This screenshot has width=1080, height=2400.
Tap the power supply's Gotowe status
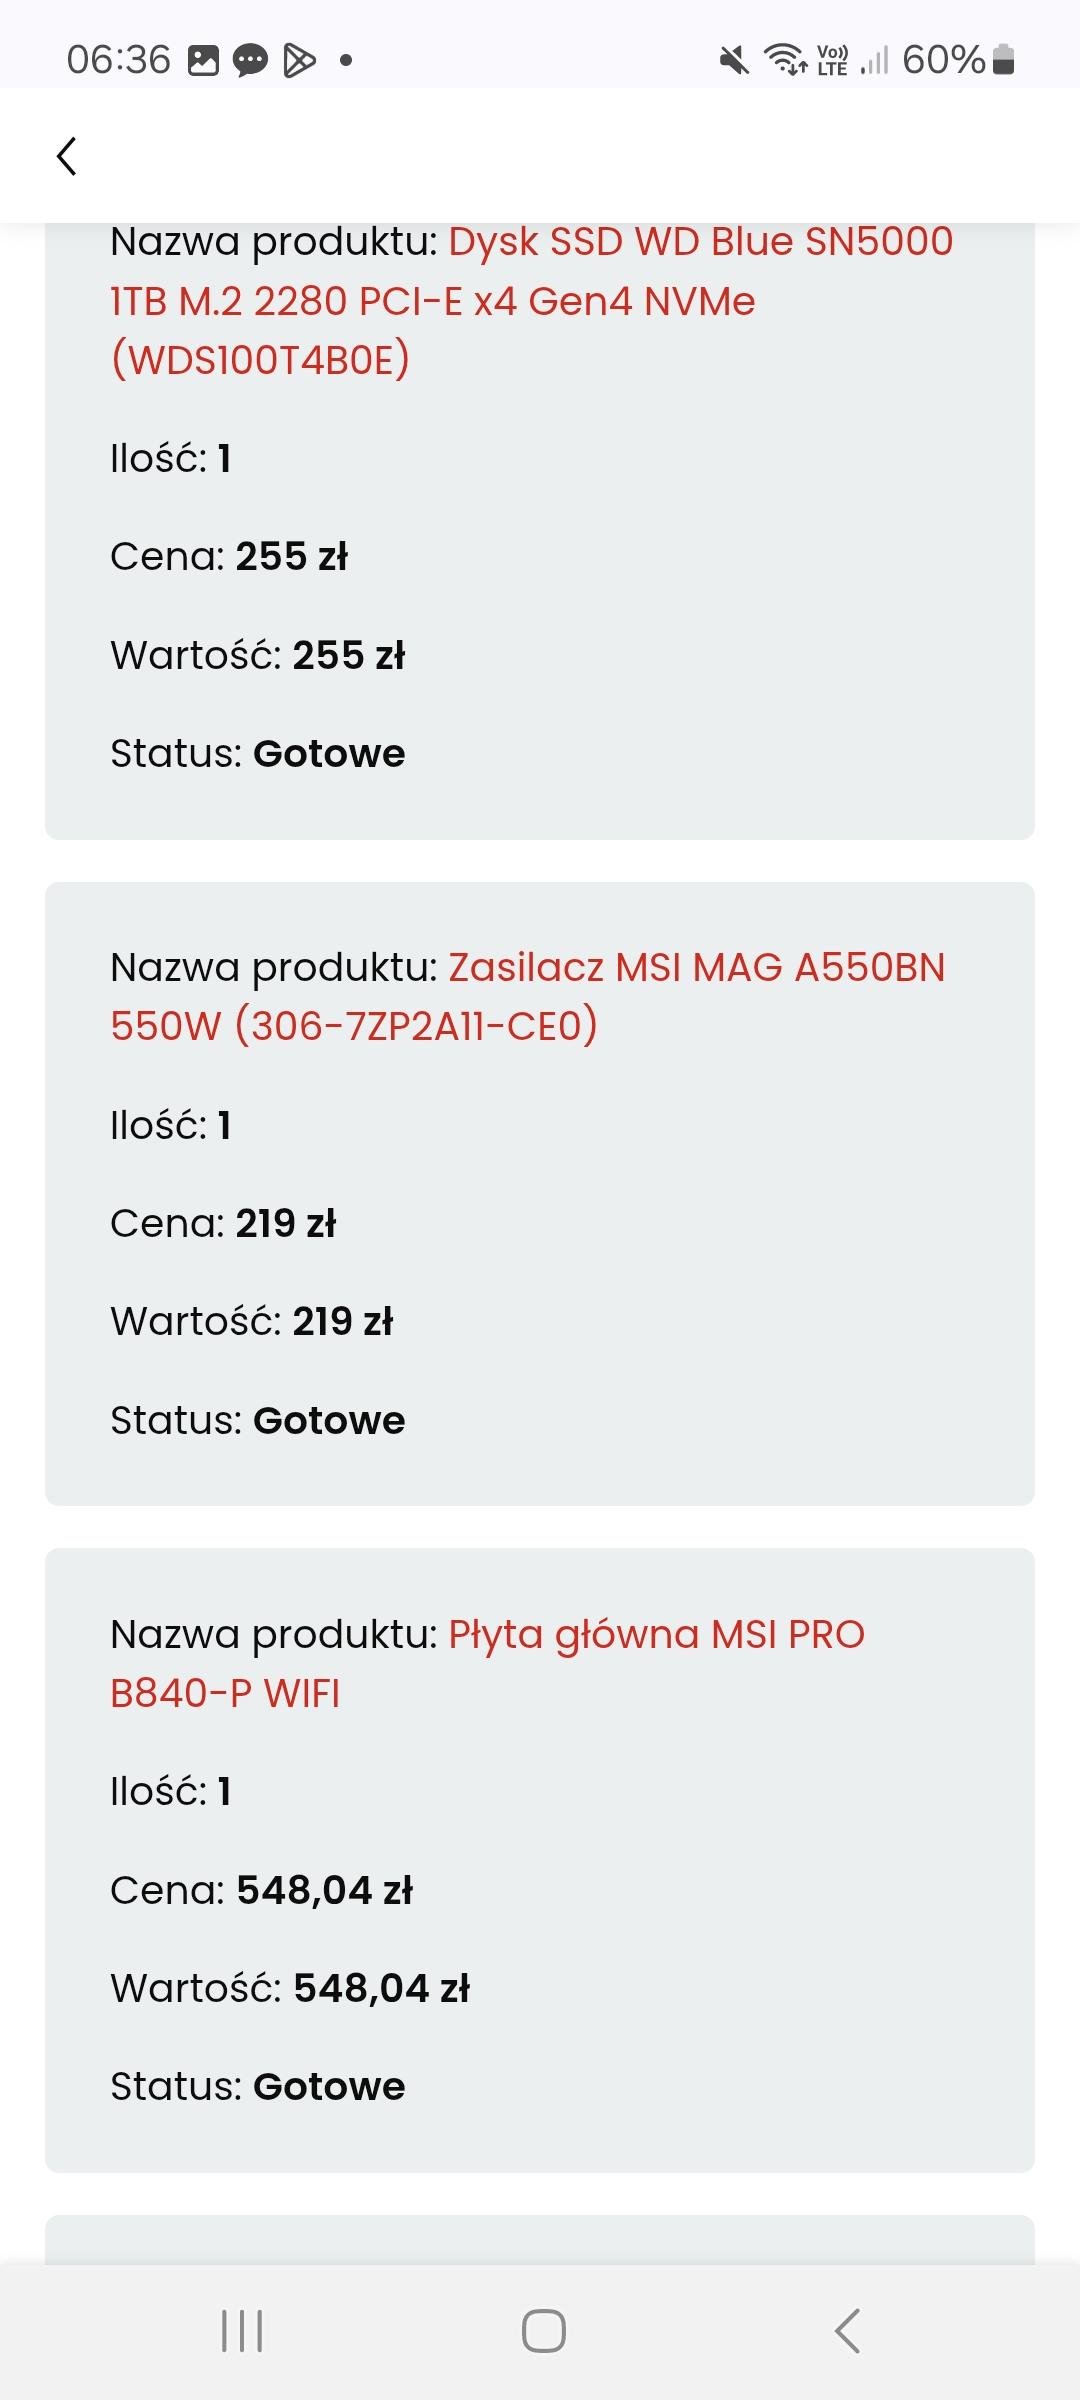click(329, 1420)
